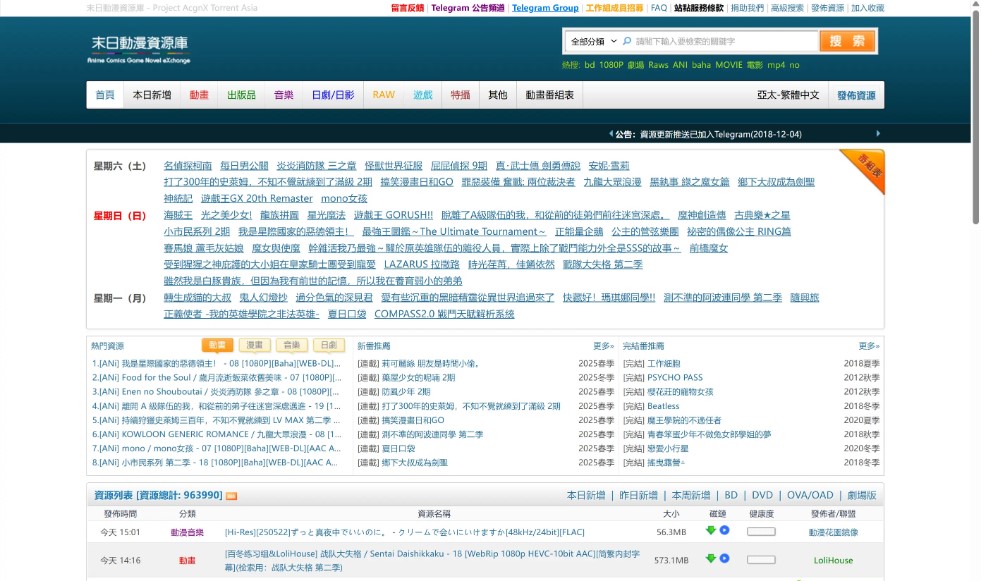The image size is (981, 581).
Task: Expand 更多 next to the 完結番推薦 list
Action: 869,346
